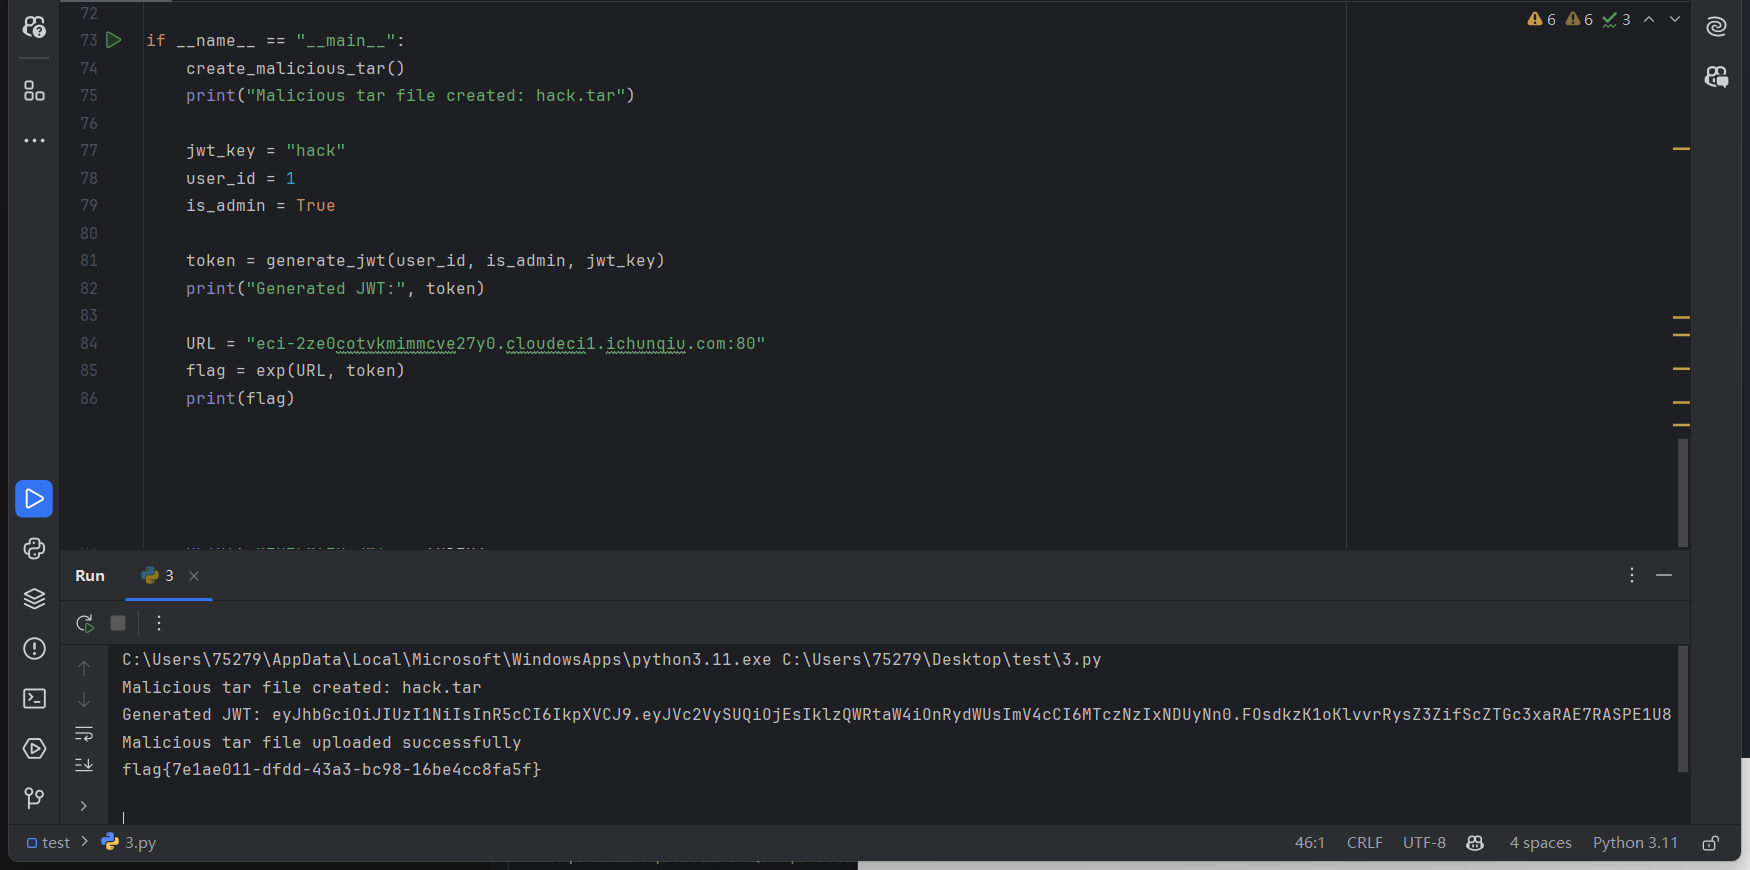Viewport: 1750px width, 870px height.
Task: Click the jwt_key assignment on line 77
Action: [265, 151]
